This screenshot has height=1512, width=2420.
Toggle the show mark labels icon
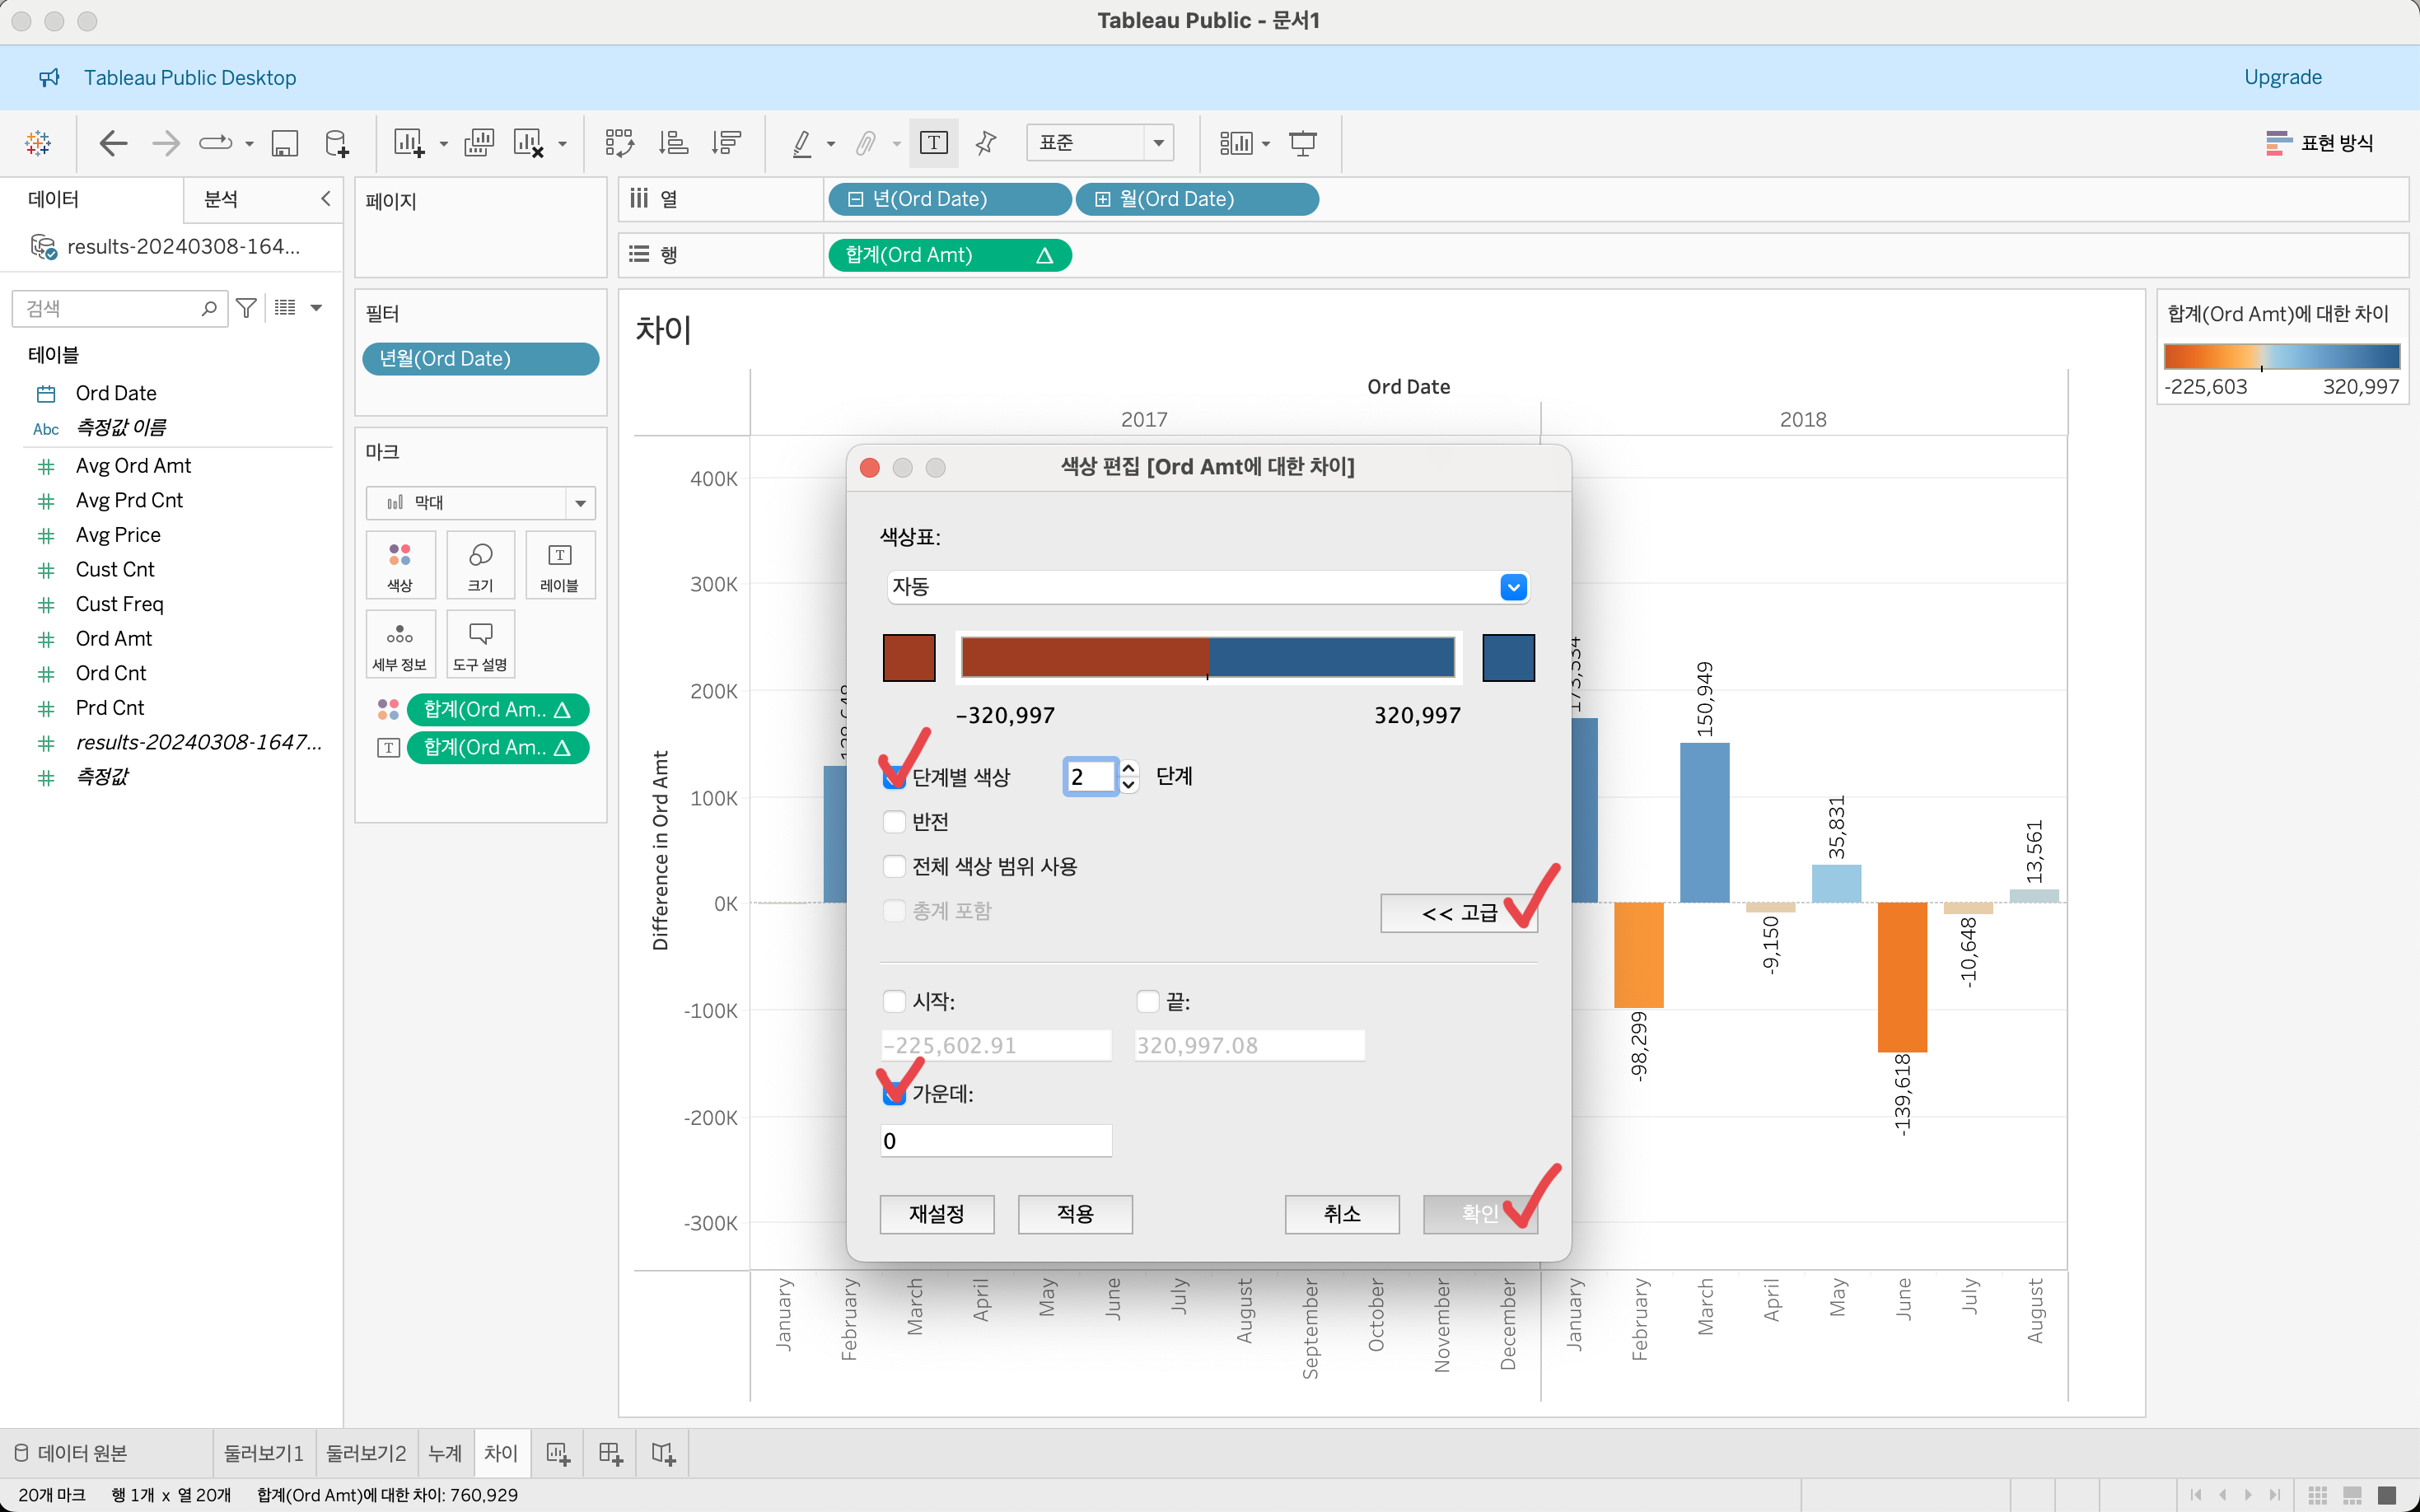933,143
